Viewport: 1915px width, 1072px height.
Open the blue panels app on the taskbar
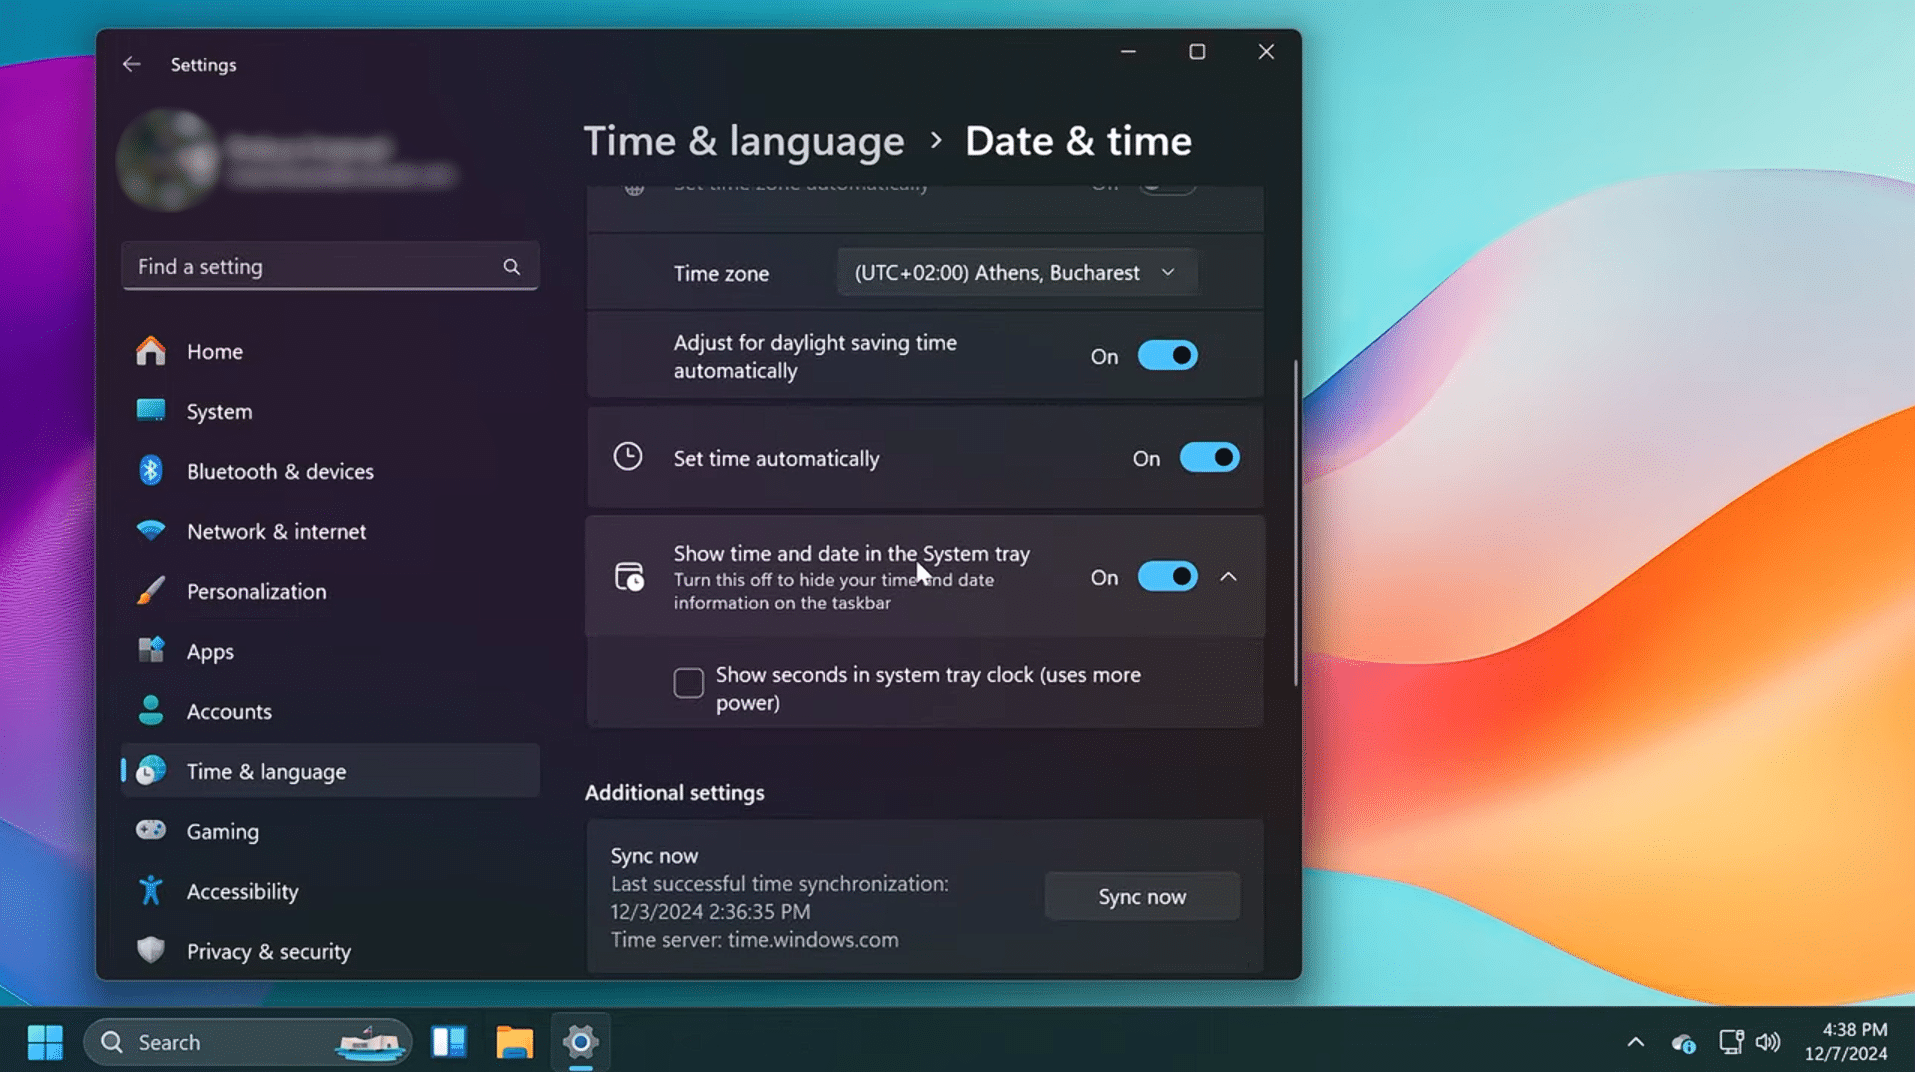click(449, 1042)
